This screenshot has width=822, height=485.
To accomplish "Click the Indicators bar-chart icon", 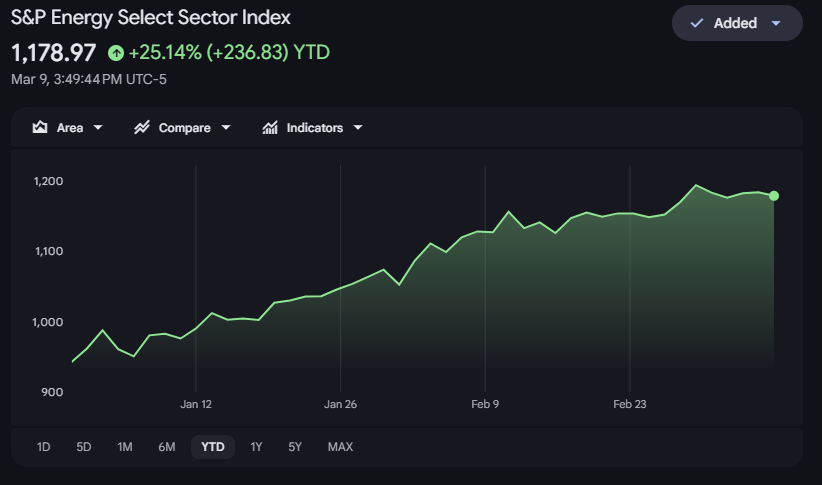I will click(x=270, y=128).
